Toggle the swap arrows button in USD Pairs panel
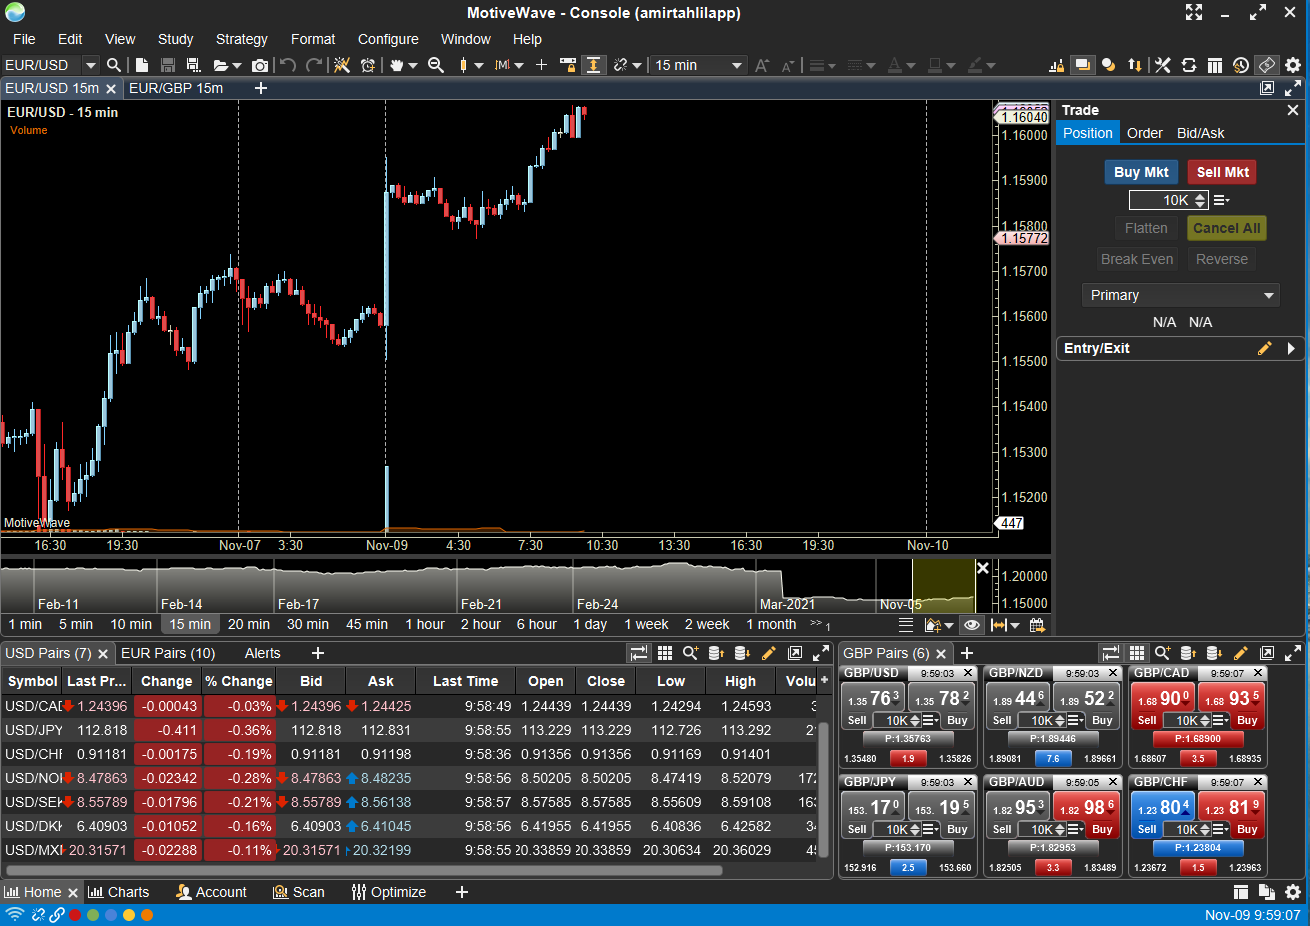The height and width of the screenshot is (926, 1310). point(639,653)
